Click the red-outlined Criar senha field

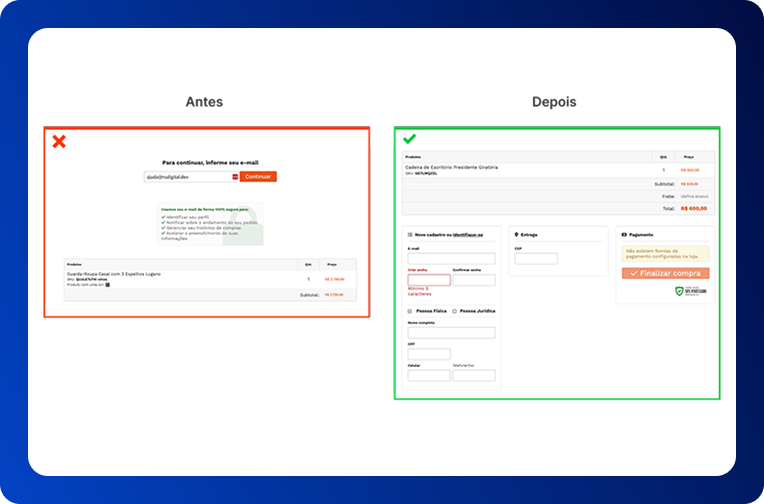tap(429, 280)
